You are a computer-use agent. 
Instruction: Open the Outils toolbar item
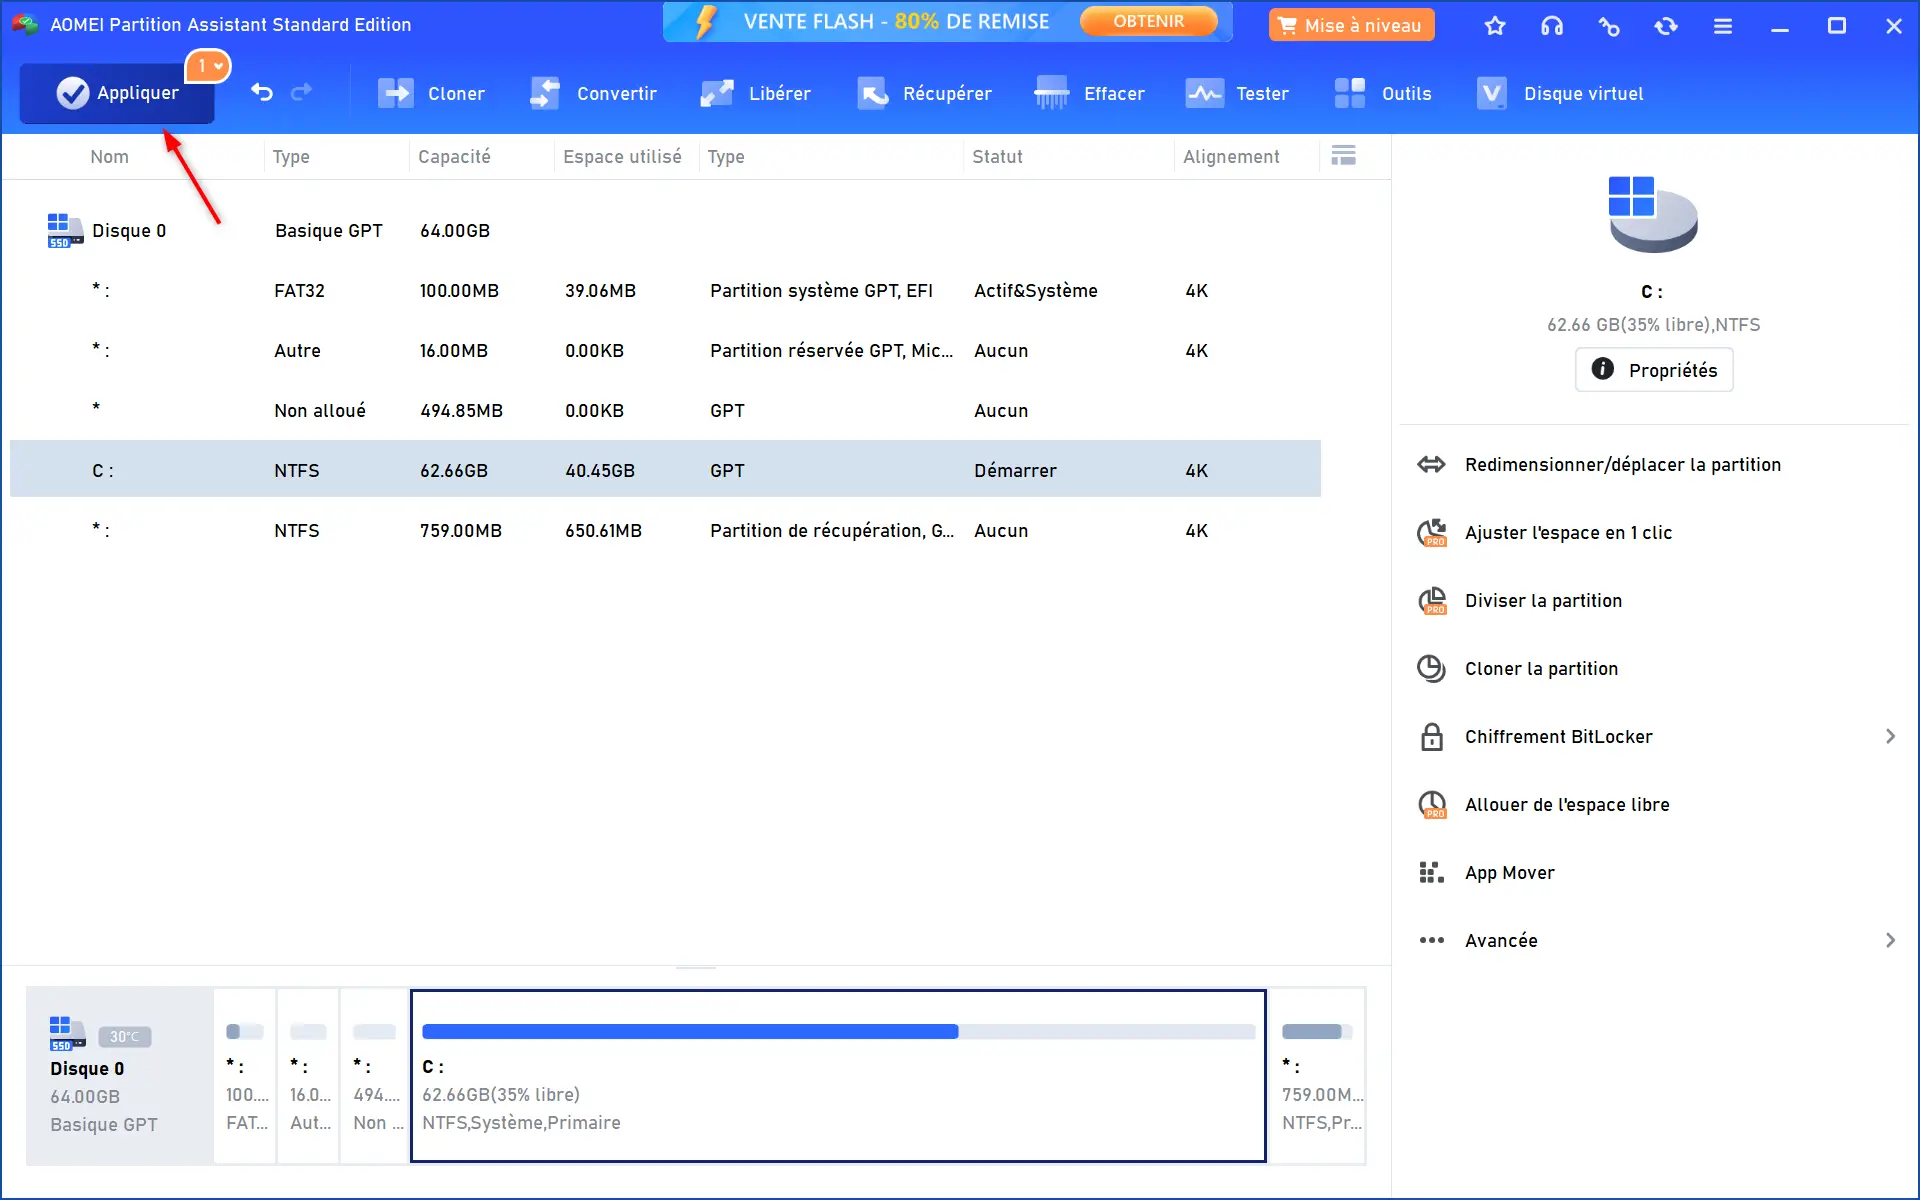[1383, 94]
